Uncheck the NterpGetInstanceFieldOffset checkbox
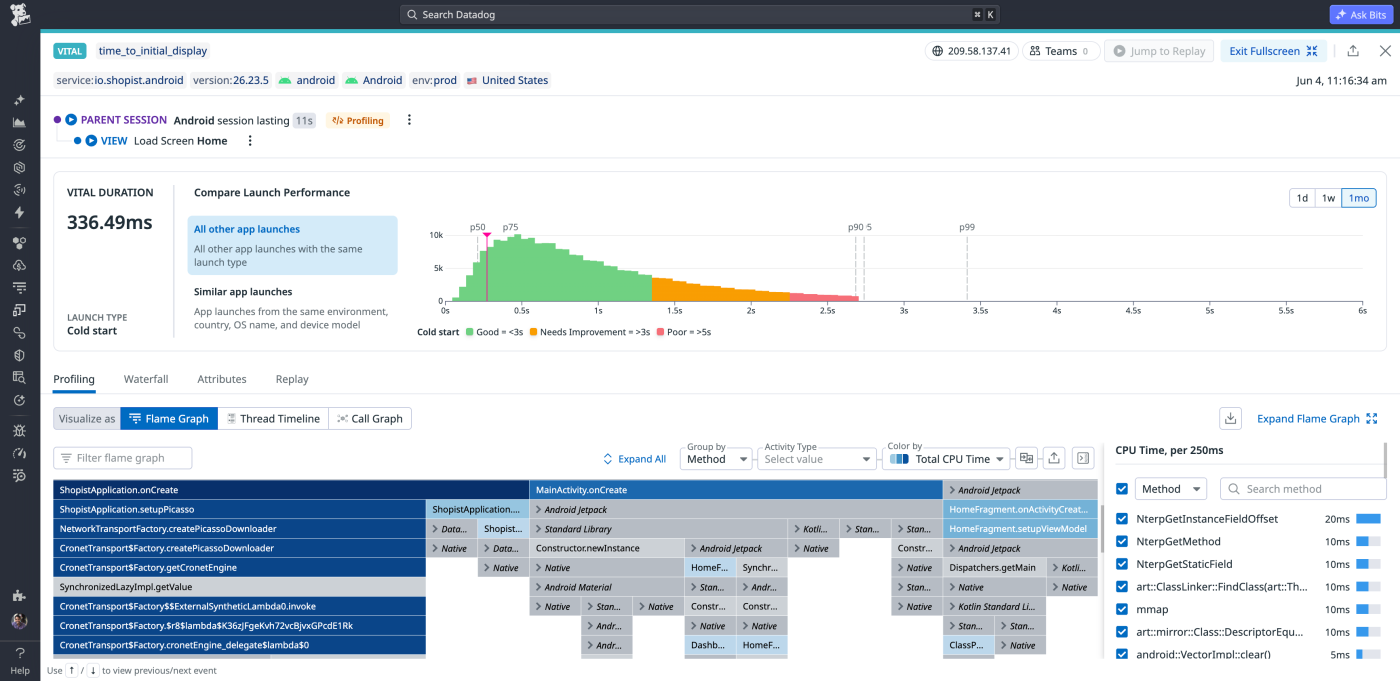Screen dimensions: 1400x681 1121,519
